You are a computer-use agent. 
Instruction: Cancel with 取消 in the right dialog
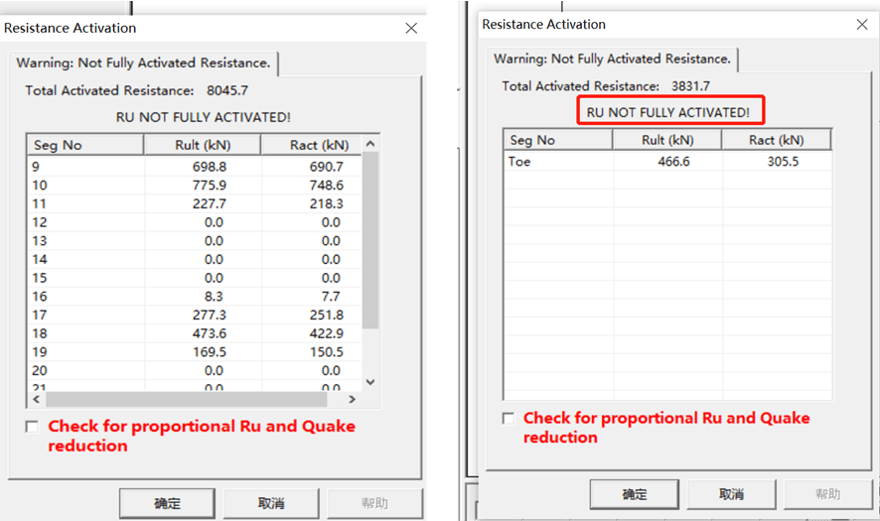pos(731,494)
